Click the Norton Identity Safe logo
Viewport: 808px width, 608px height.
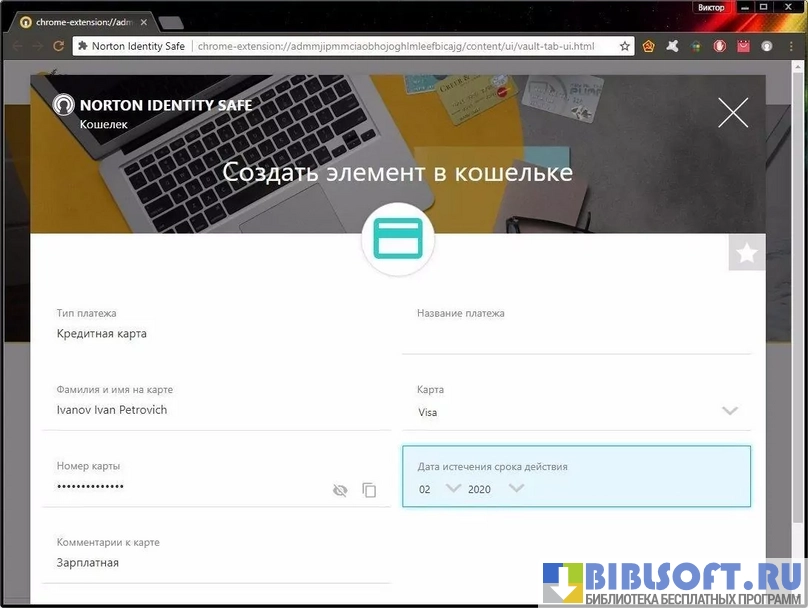[x=64, y=105]
